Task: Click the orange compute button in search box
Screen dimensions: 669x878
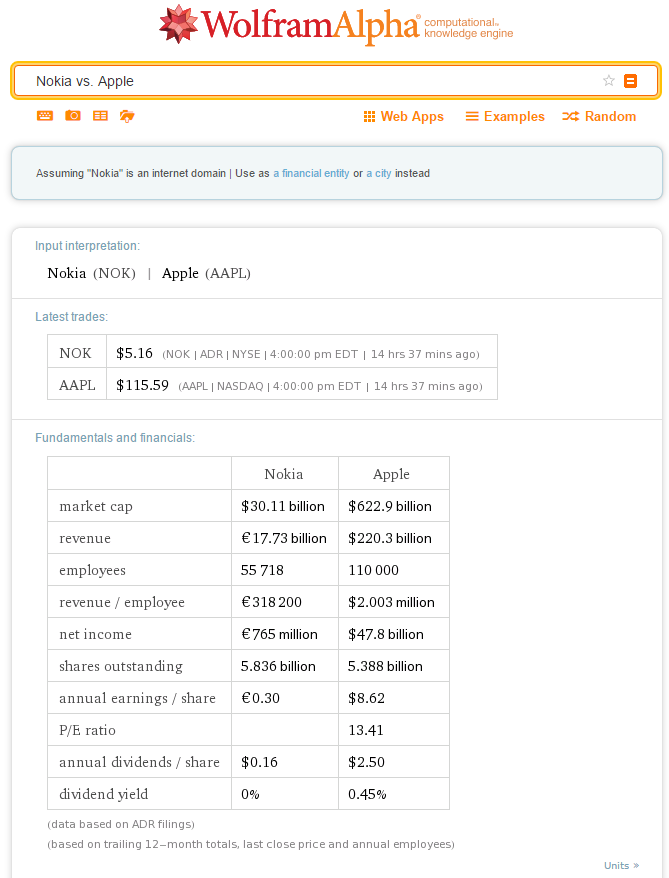Action: tap(630, 81)
